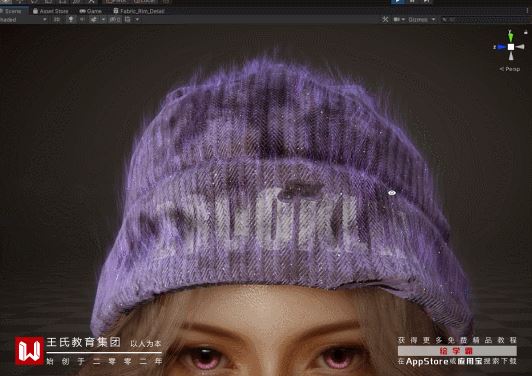Viewport: 532px width, 376px height.
Task: Click the green Y axis gizmo cone
Action: [510, 36]
